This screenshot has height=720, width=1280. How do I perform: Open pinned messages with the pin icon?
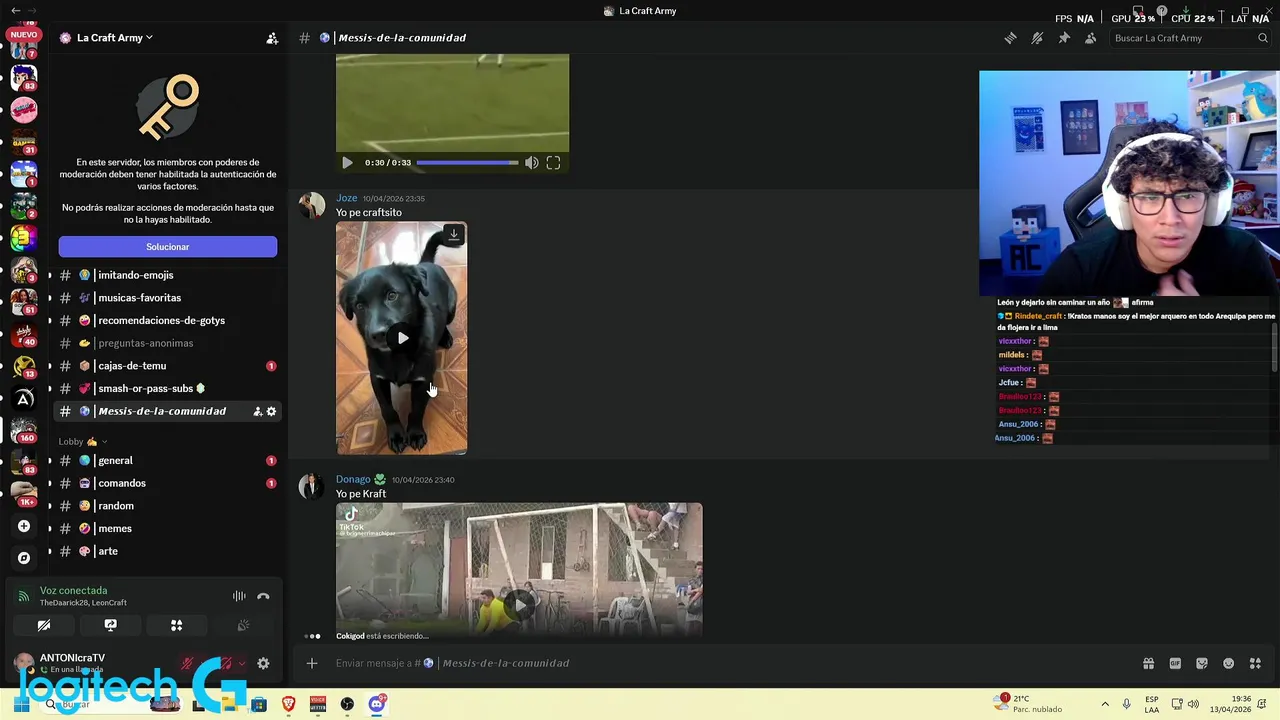(x=1064, y=38)
